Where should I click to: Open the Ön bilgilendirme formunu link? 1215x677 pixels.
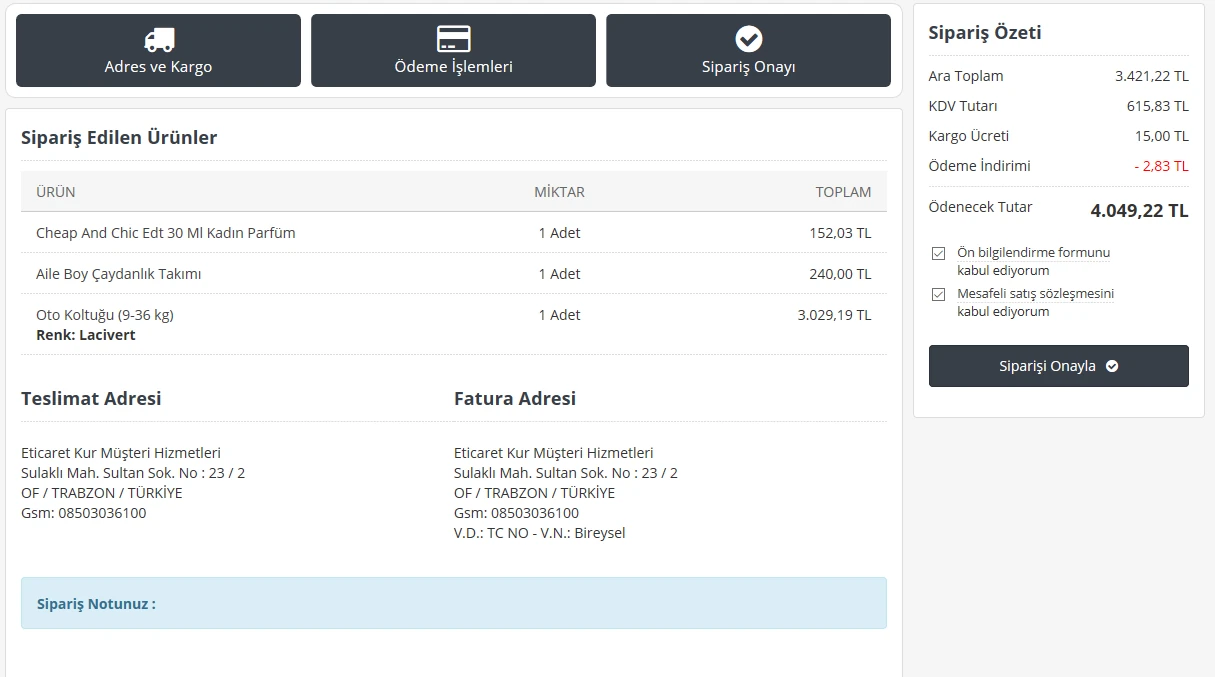[1033, 253]
